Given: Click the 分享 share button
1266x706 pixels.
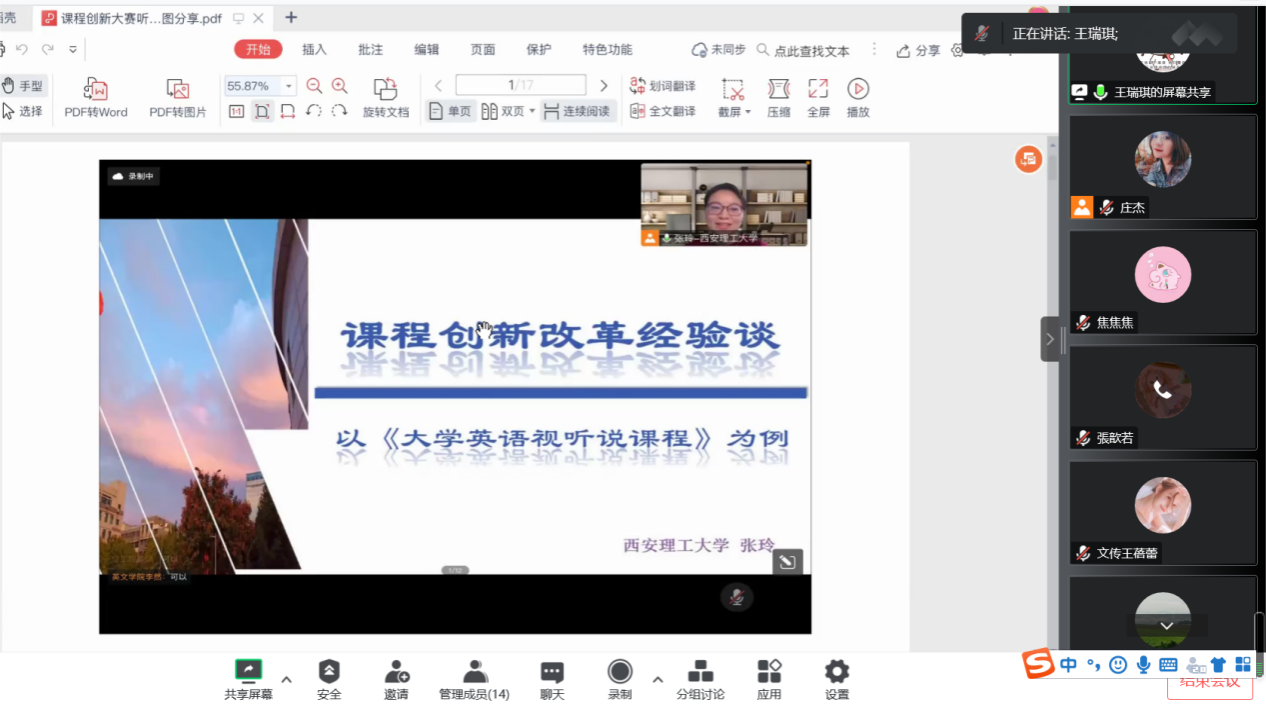Looking at the screenshot, I should pos(918,50).
